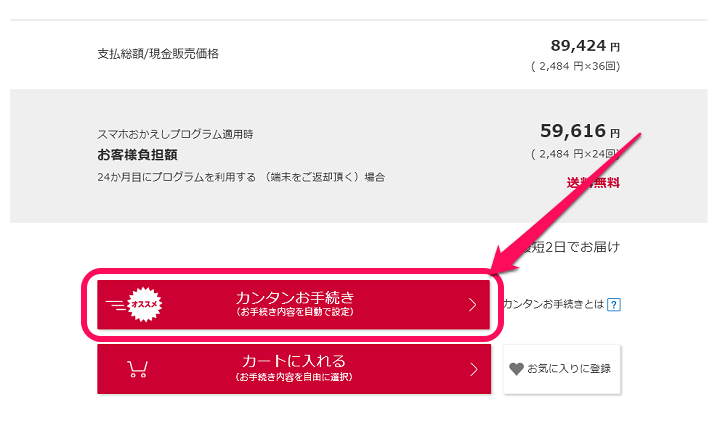Click the 支払総額/現金販売価格 label

[x=158, y=54]
